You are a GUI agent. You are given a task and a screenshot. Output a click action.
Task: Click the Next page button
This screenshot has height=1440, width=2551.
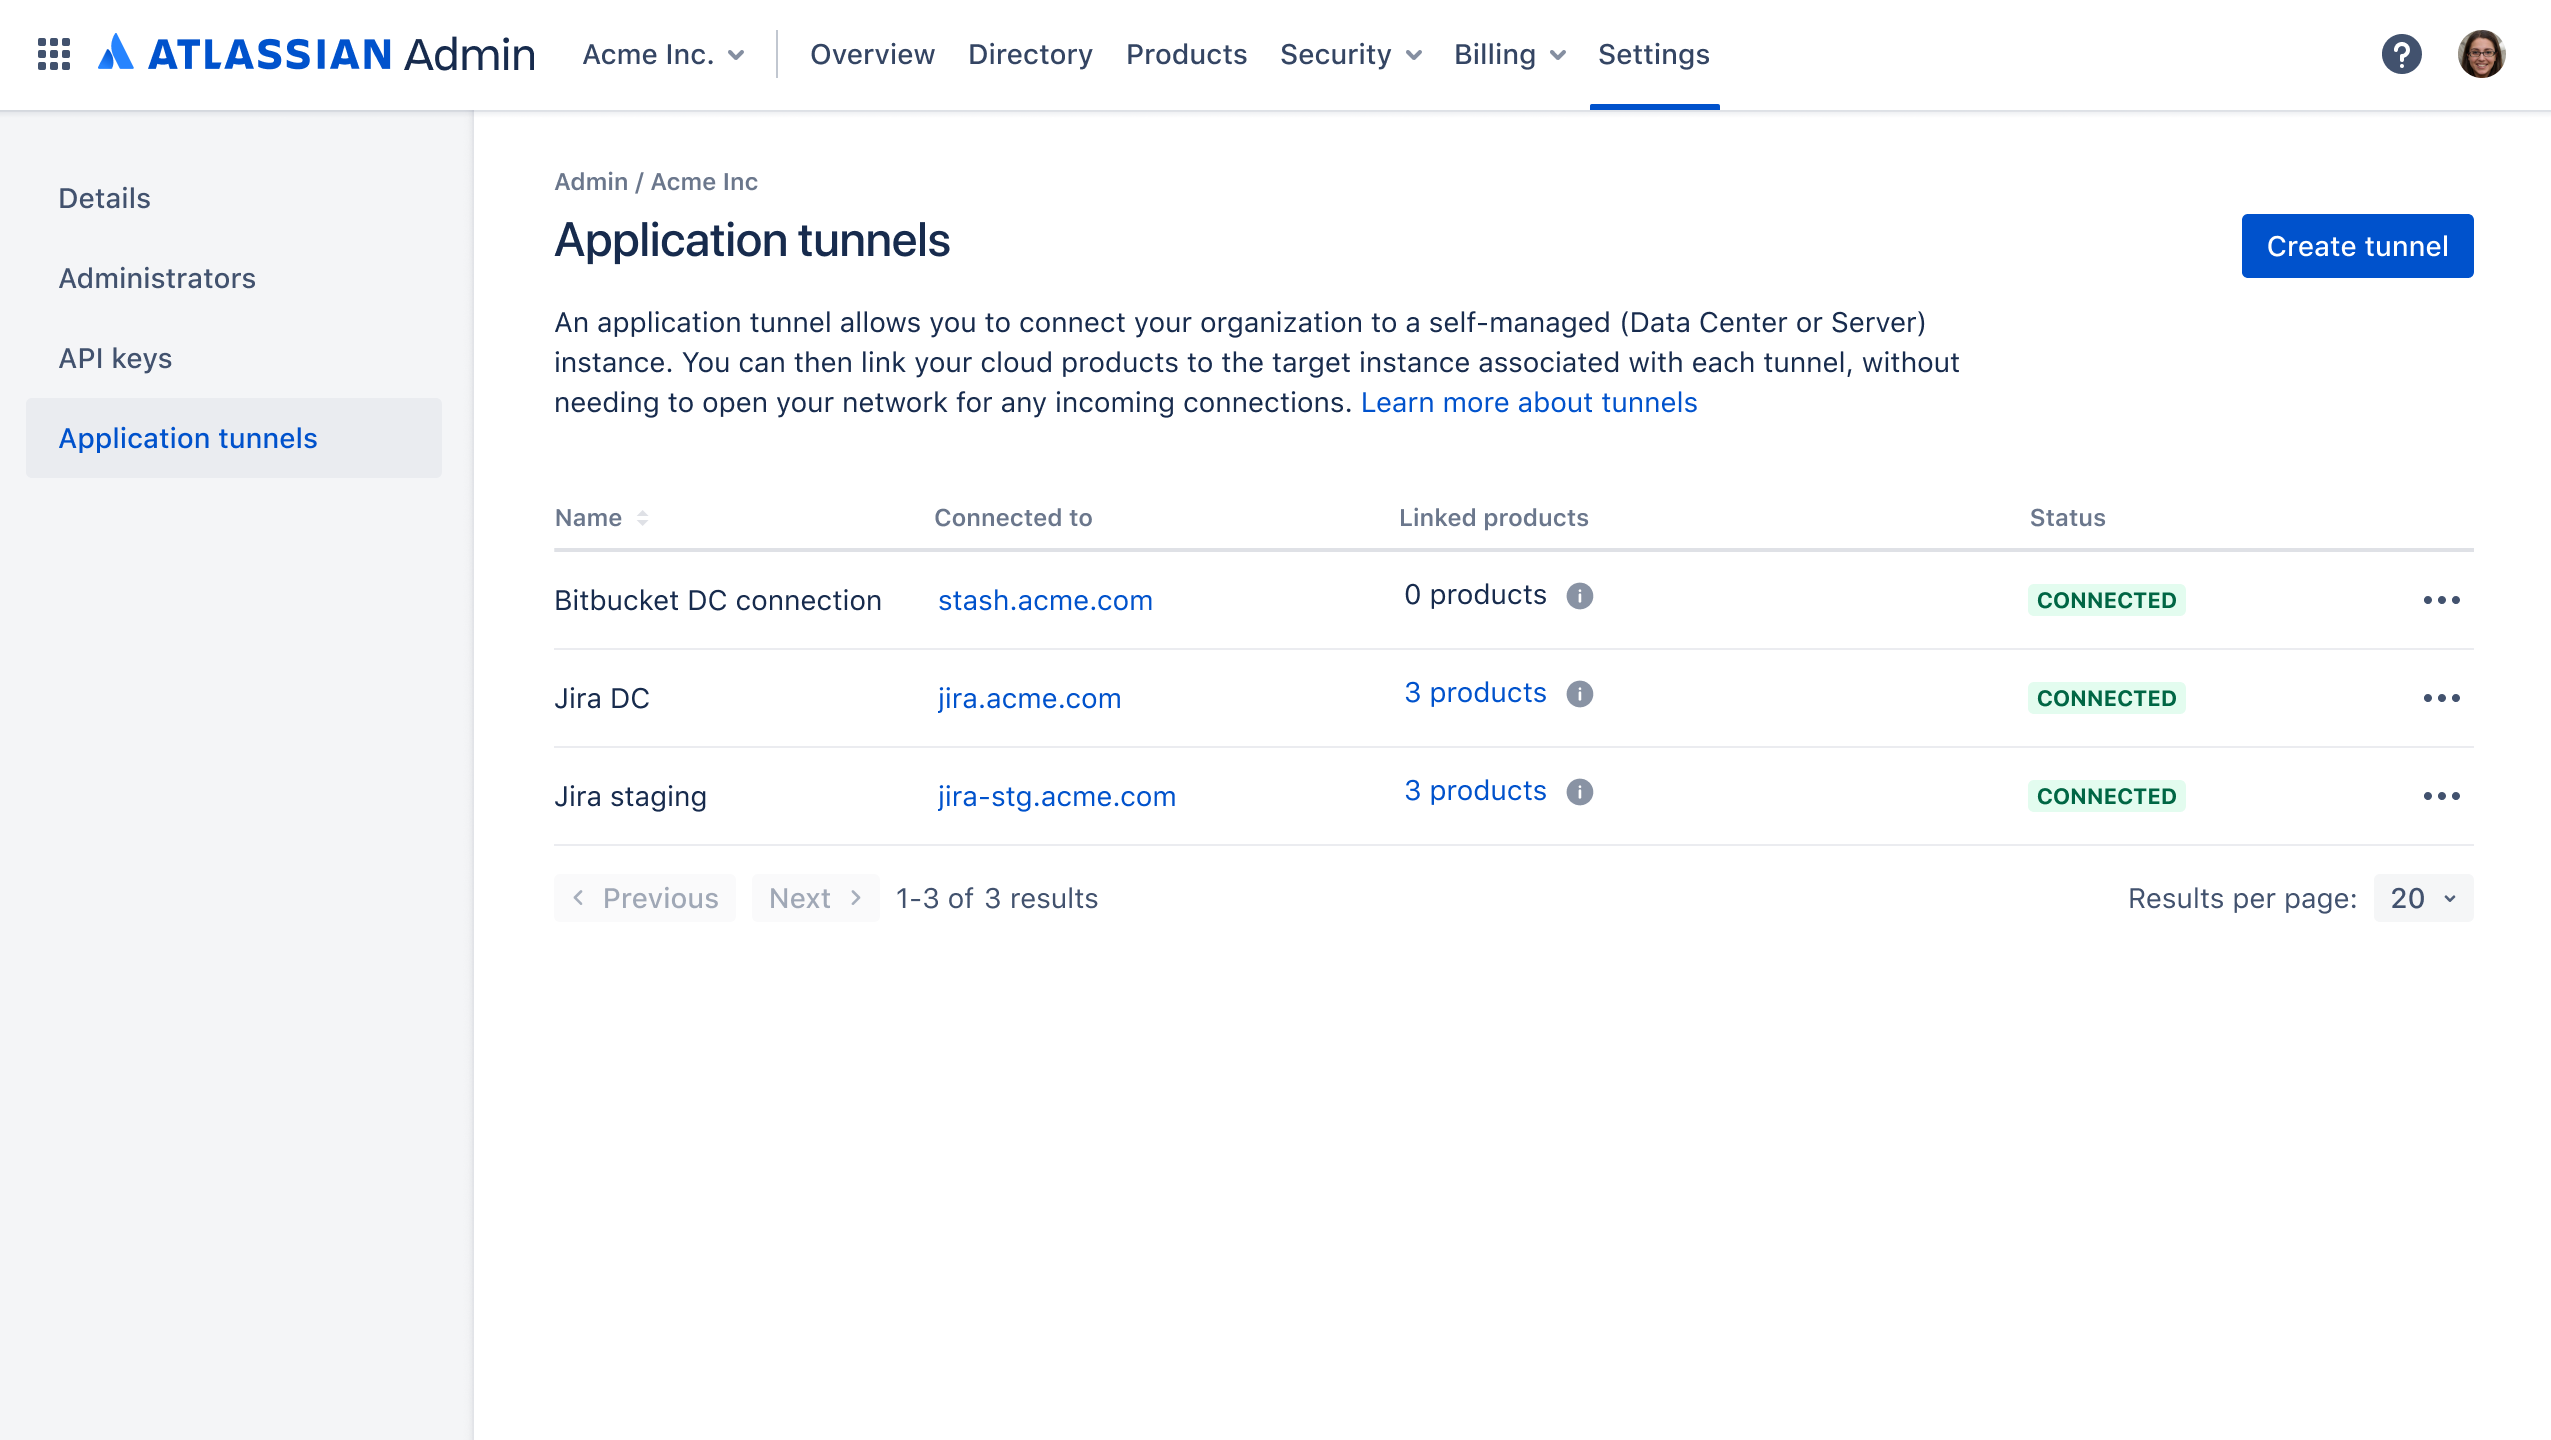(816, 898)
